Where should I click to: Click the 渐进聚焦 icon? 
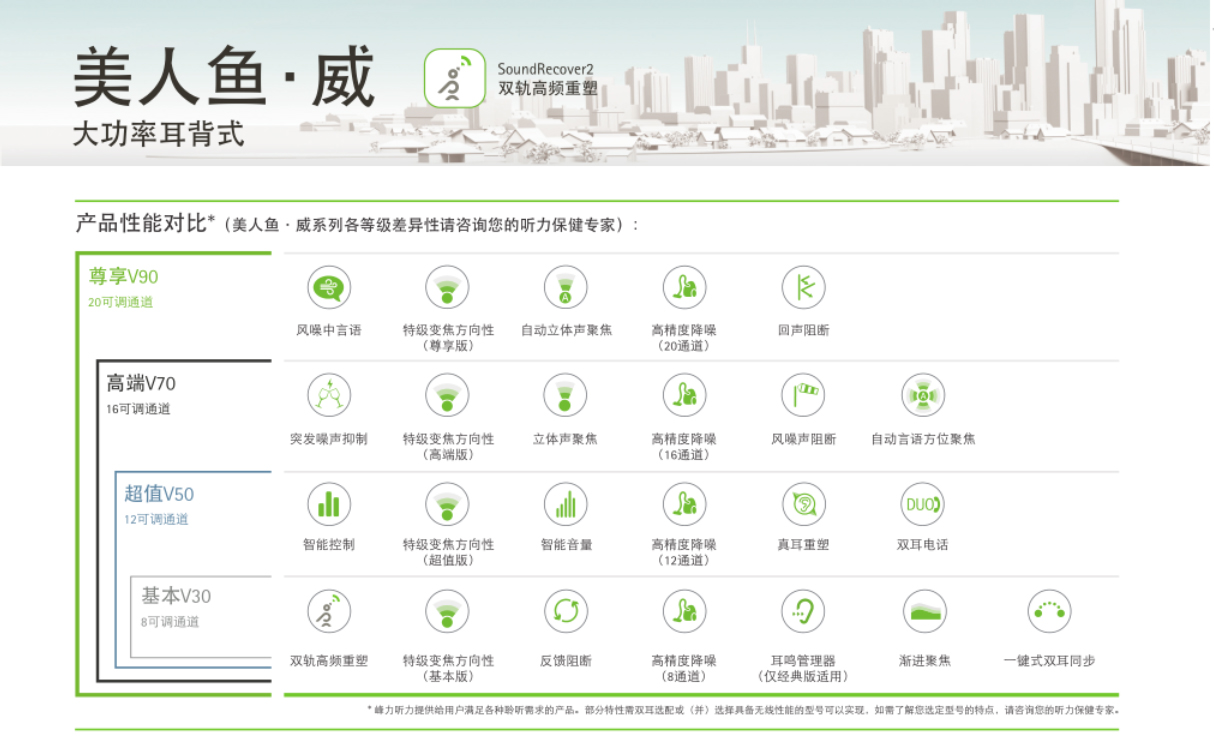point(924,611)
